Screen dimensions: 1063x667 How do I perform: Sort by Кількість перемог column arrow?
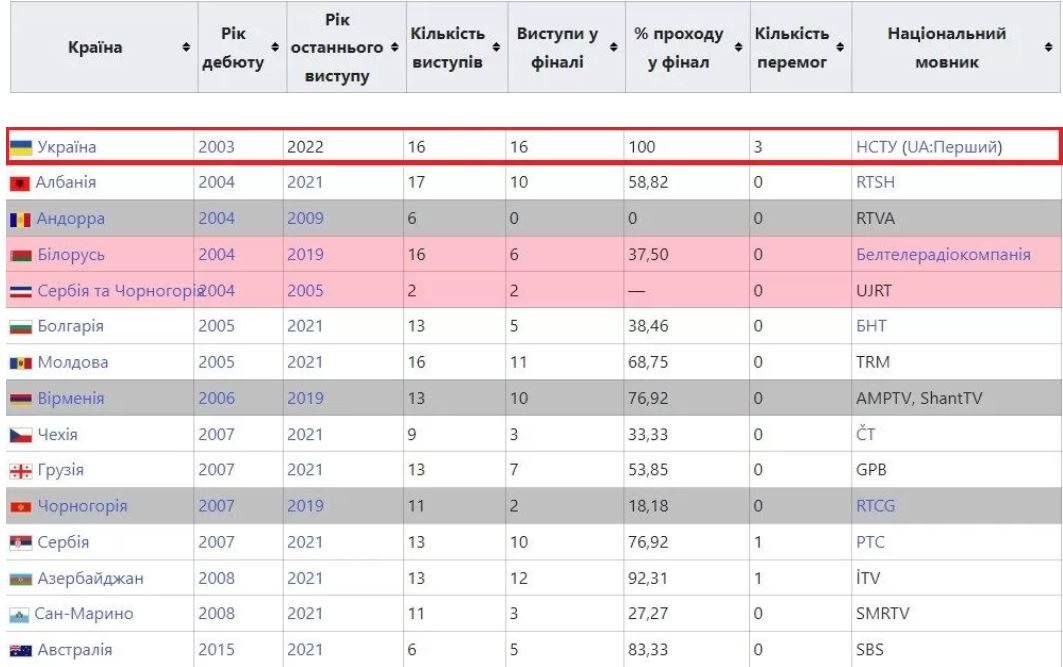click(x=842, y=48)
